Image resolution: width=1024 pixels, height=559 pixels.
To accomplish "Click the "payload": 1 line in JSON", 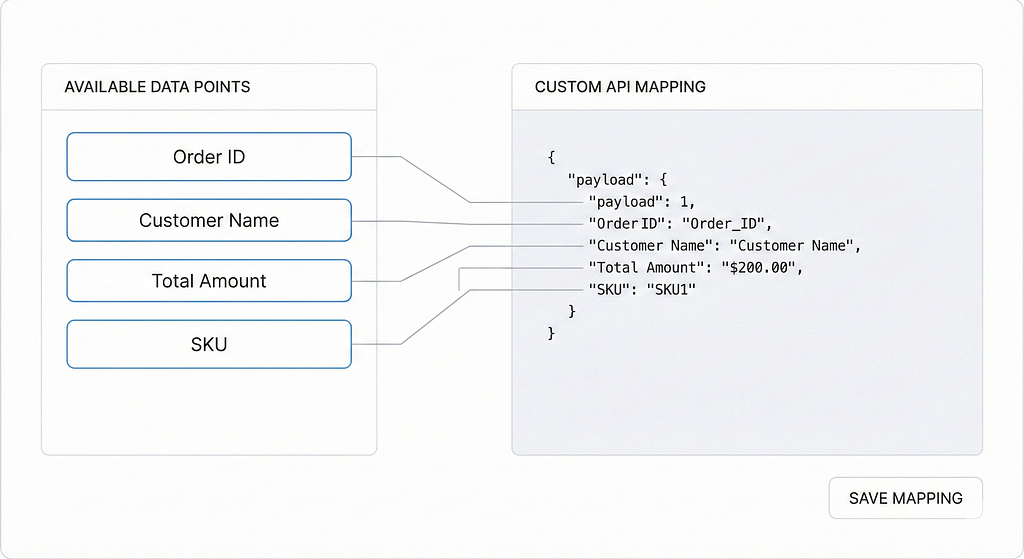I will point(641,202).
